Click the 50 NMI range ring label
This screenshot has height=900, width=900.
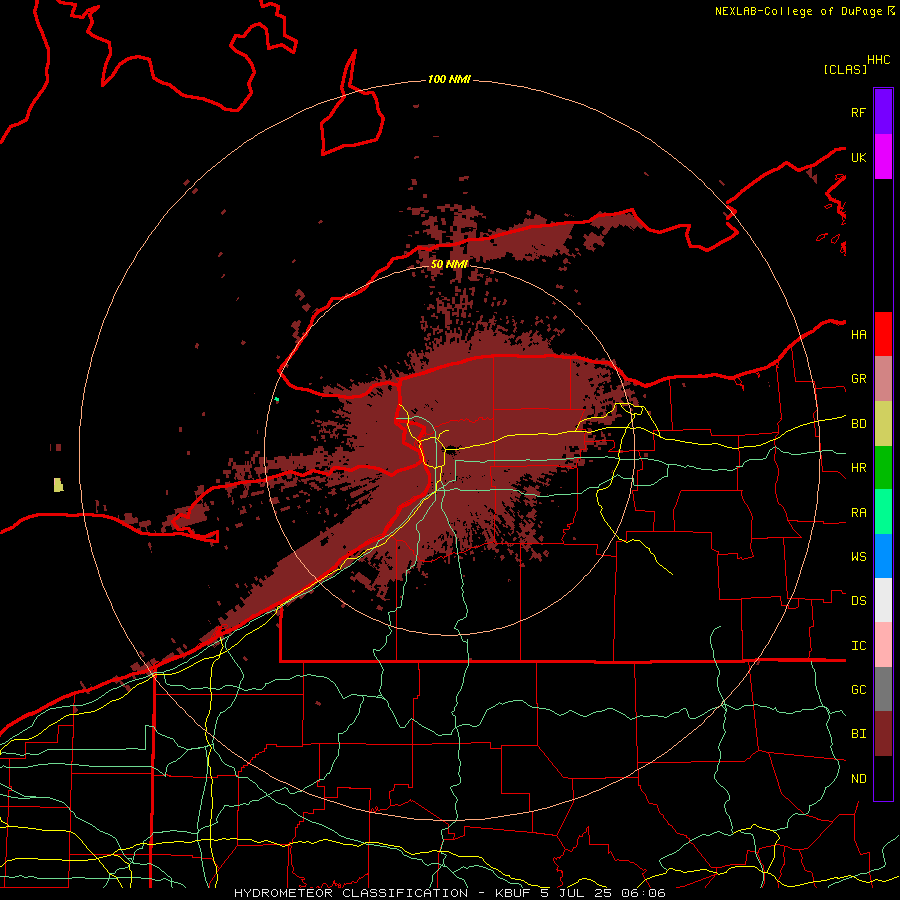(x=449, y=264)
